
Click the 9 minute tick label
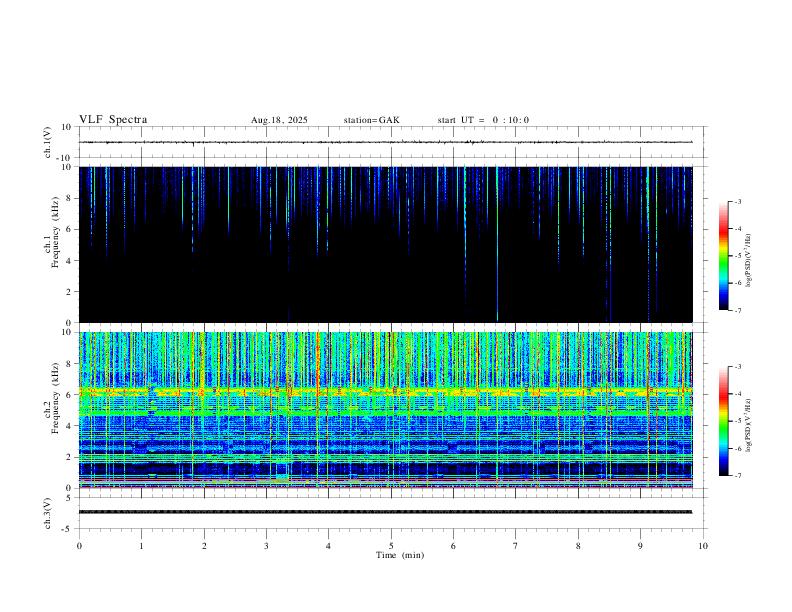[641, 546]
